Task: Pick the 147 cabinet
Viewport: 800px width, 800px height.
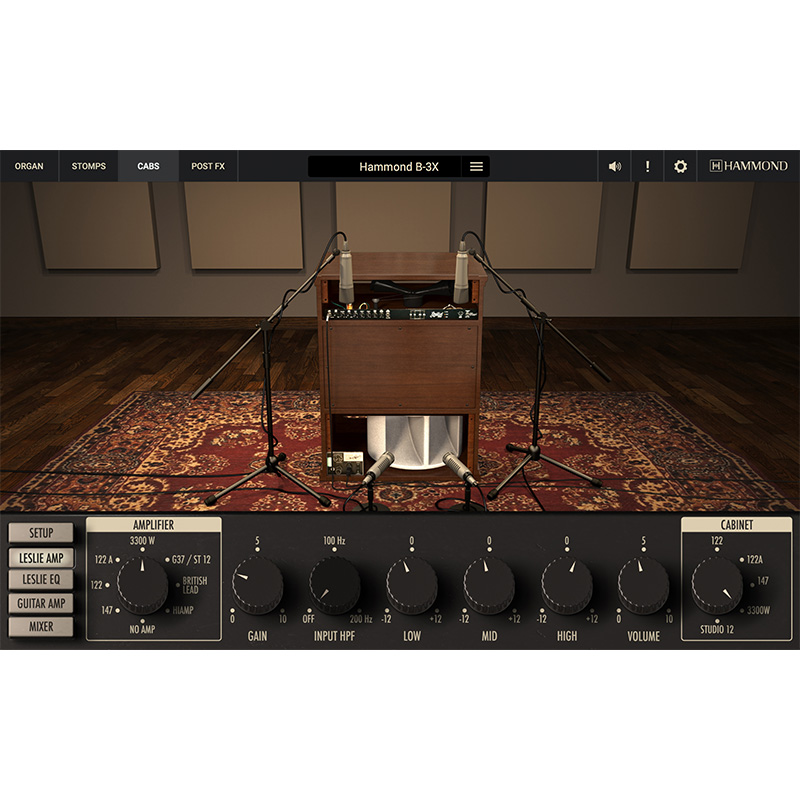Action: [x=763, y=581]
